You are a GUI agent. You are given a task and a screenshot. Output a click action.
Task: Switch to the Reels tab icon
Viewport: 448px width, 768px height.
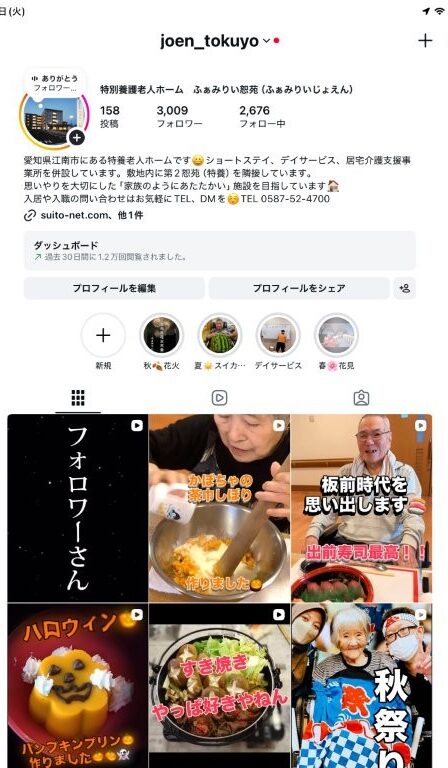[219, 398]
